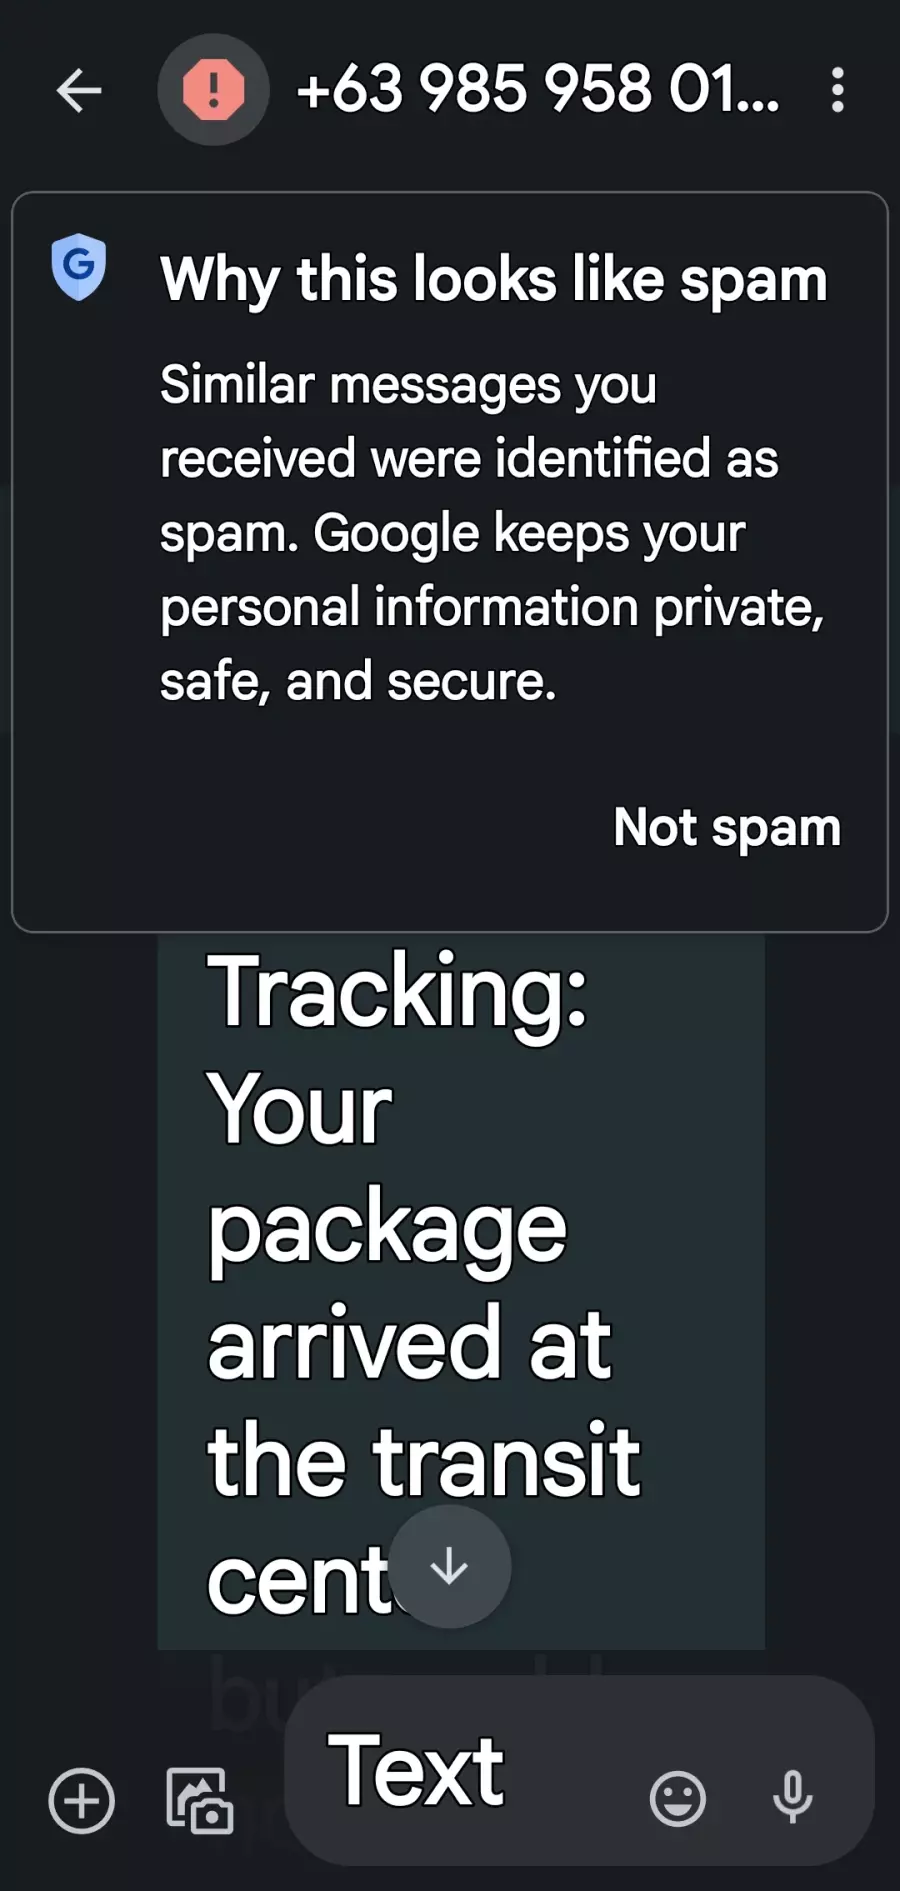This screenshot has width=900, height=1891.
Task: Open the gallery and camera picker
Action: [199, 1801]
